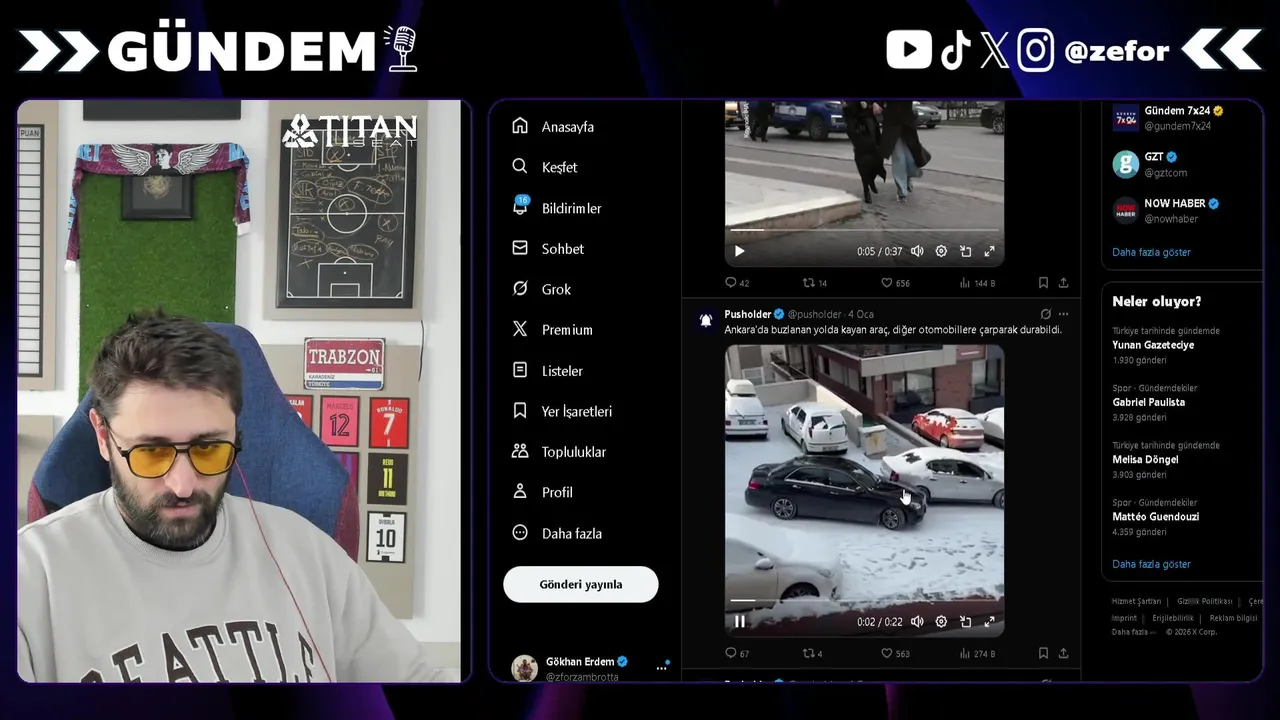Expand the Ankara car video to fullscreen
The height and width of the screenshot is (720, 1280).
(989, 622)
